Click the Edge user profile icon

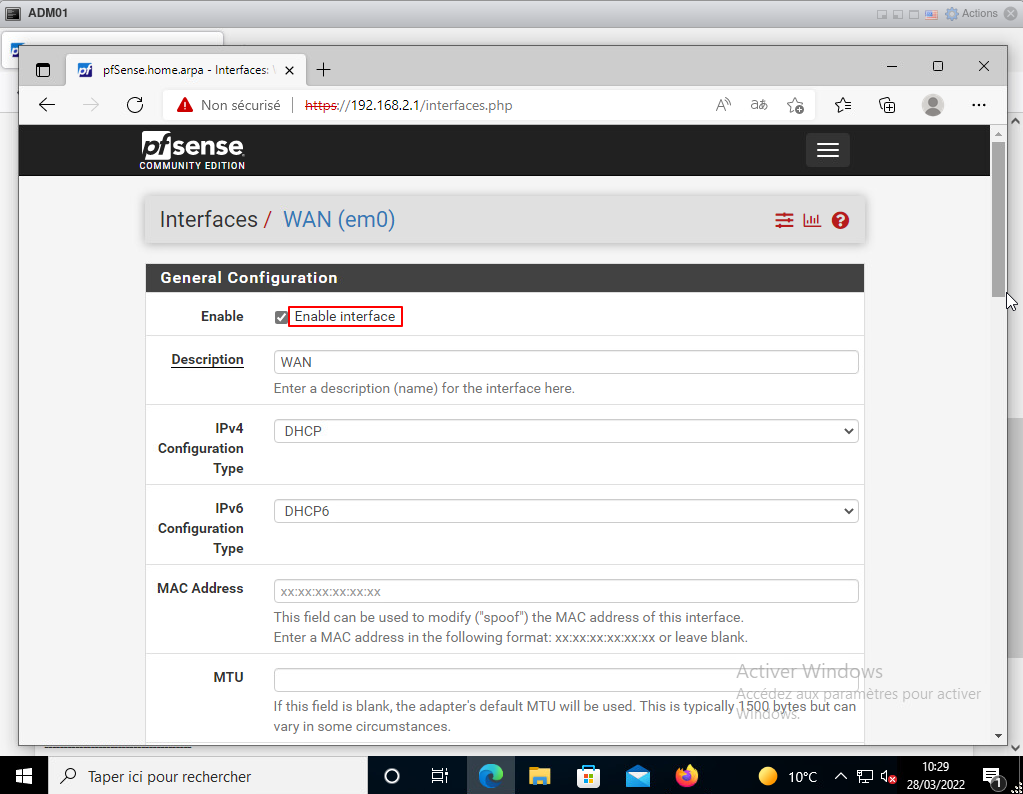[933, 105]
